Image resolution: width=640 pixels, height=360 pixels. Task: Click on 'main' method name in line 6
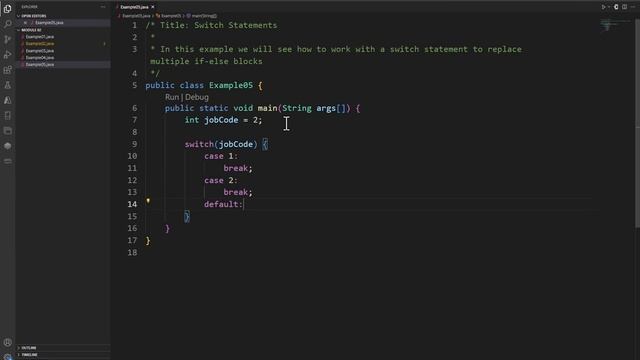pos(267,108)
